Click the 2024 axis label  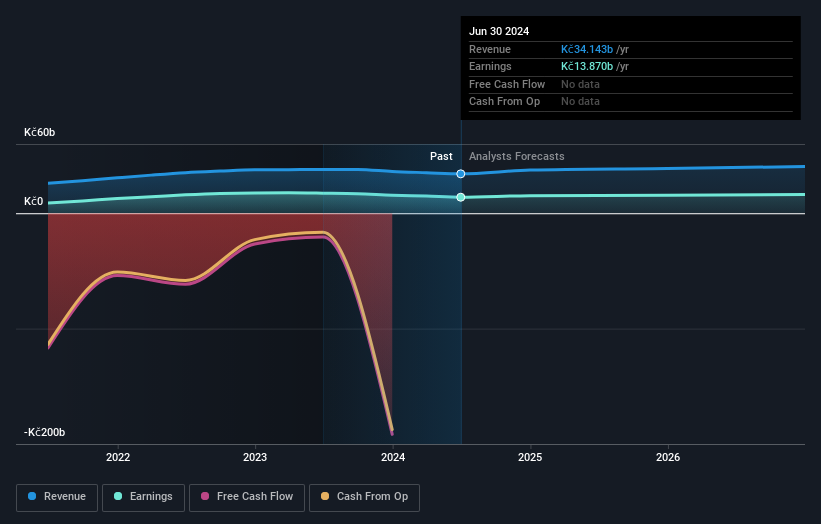point(393,458)
